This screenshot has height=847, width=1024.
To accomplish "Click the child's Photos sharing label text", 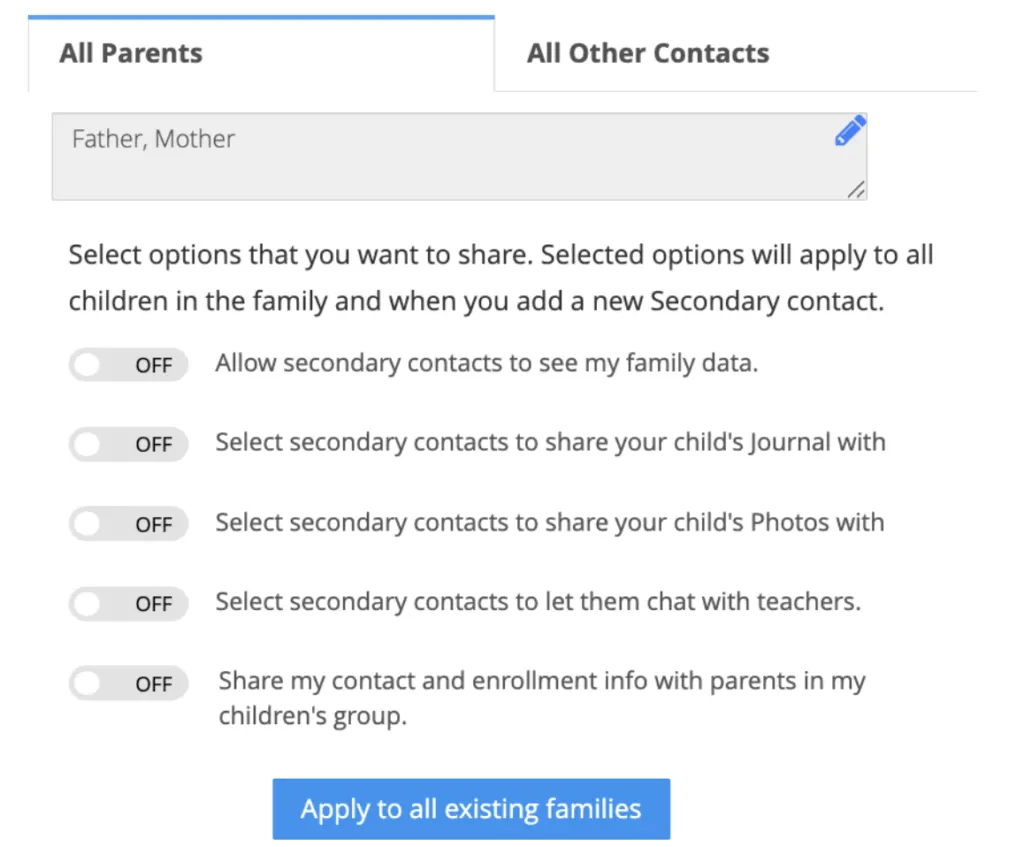I will [549, 522].
